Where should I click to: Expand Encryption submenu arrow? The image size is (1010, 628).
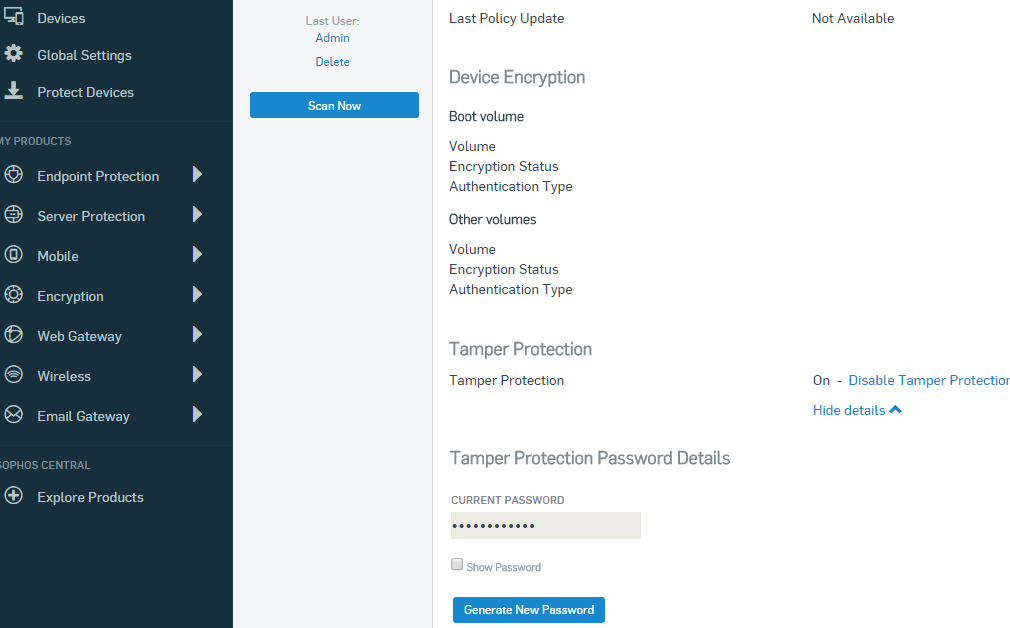click(x=198, y=294)
